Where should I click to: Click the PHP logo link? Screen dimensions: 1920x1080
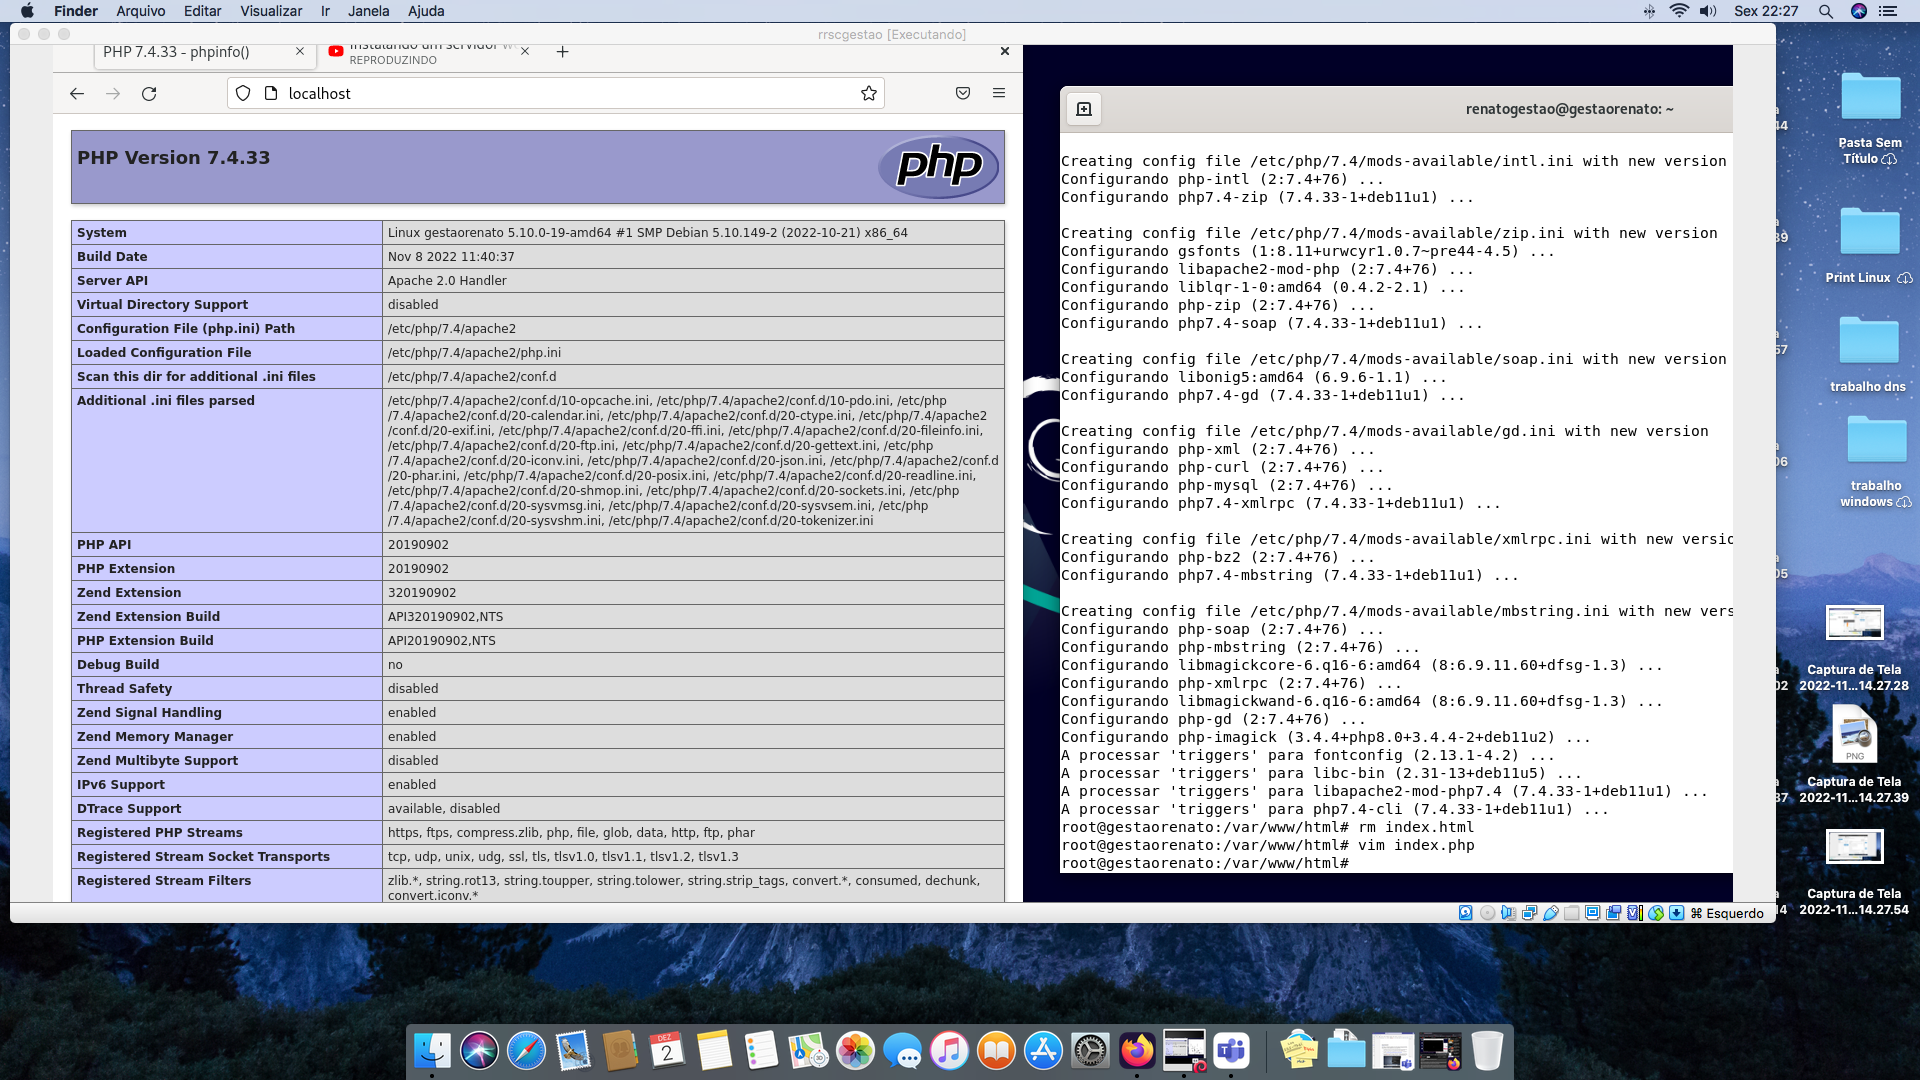point(938,166)
